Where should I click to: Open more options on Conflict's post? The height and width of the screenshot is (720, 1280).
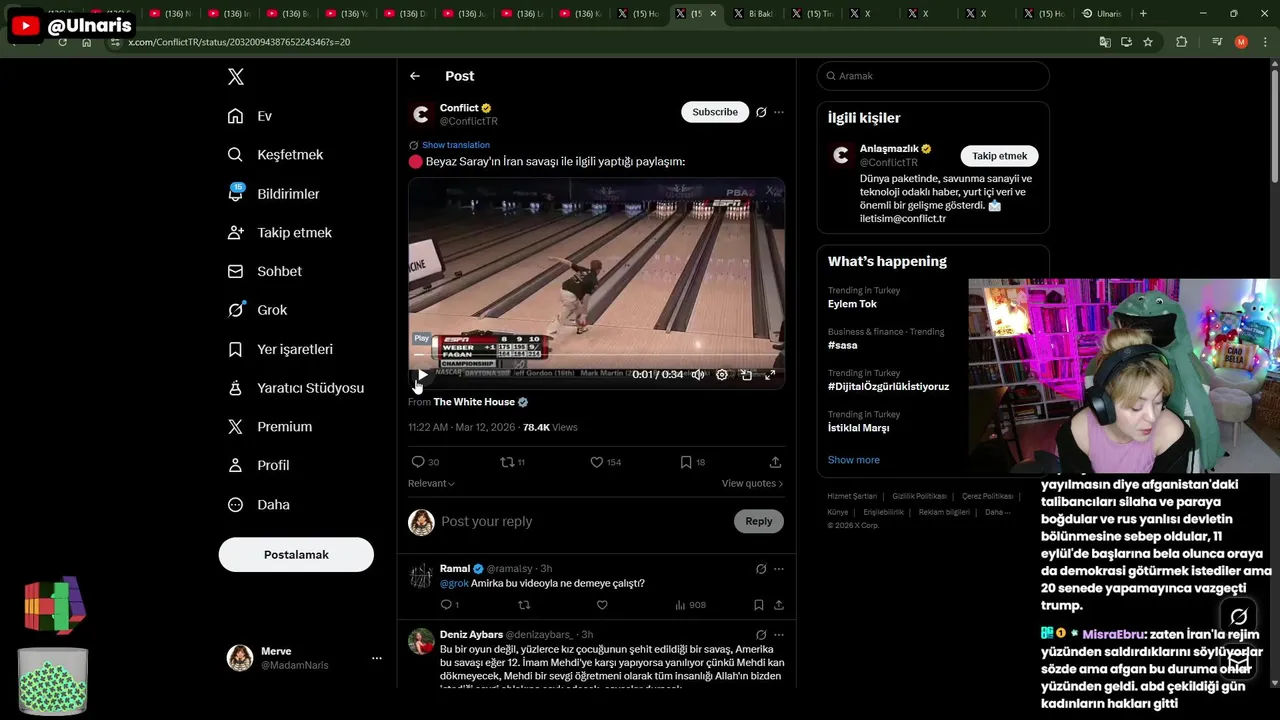pos(779,112)
